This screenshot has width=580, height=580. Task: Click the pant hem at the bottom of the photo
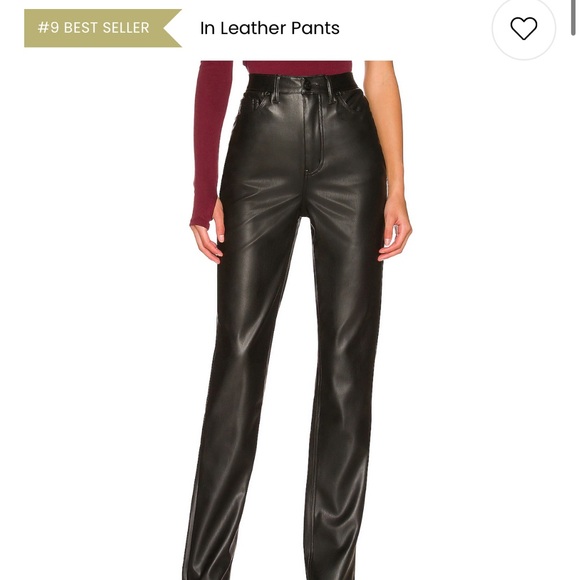tap(274, 570)
